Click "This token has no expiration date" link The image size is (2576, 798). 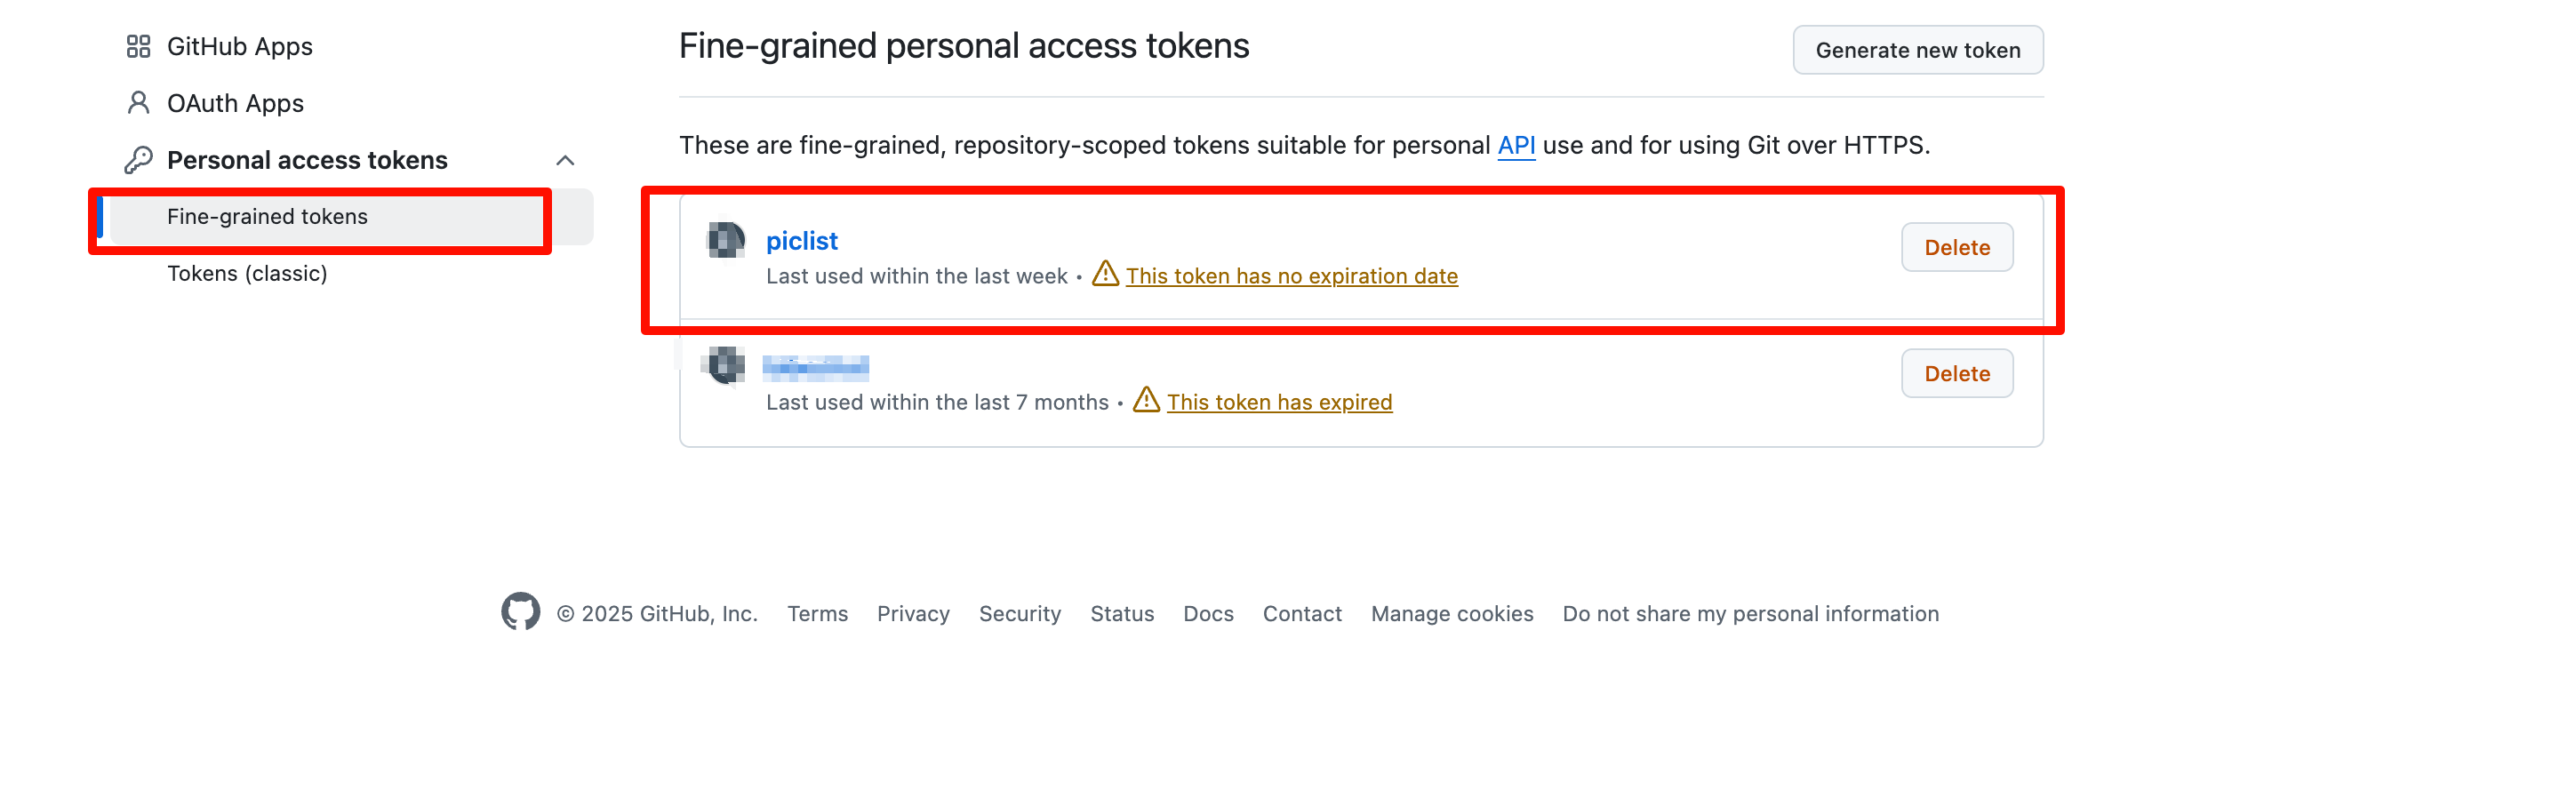coord(1291,277)
